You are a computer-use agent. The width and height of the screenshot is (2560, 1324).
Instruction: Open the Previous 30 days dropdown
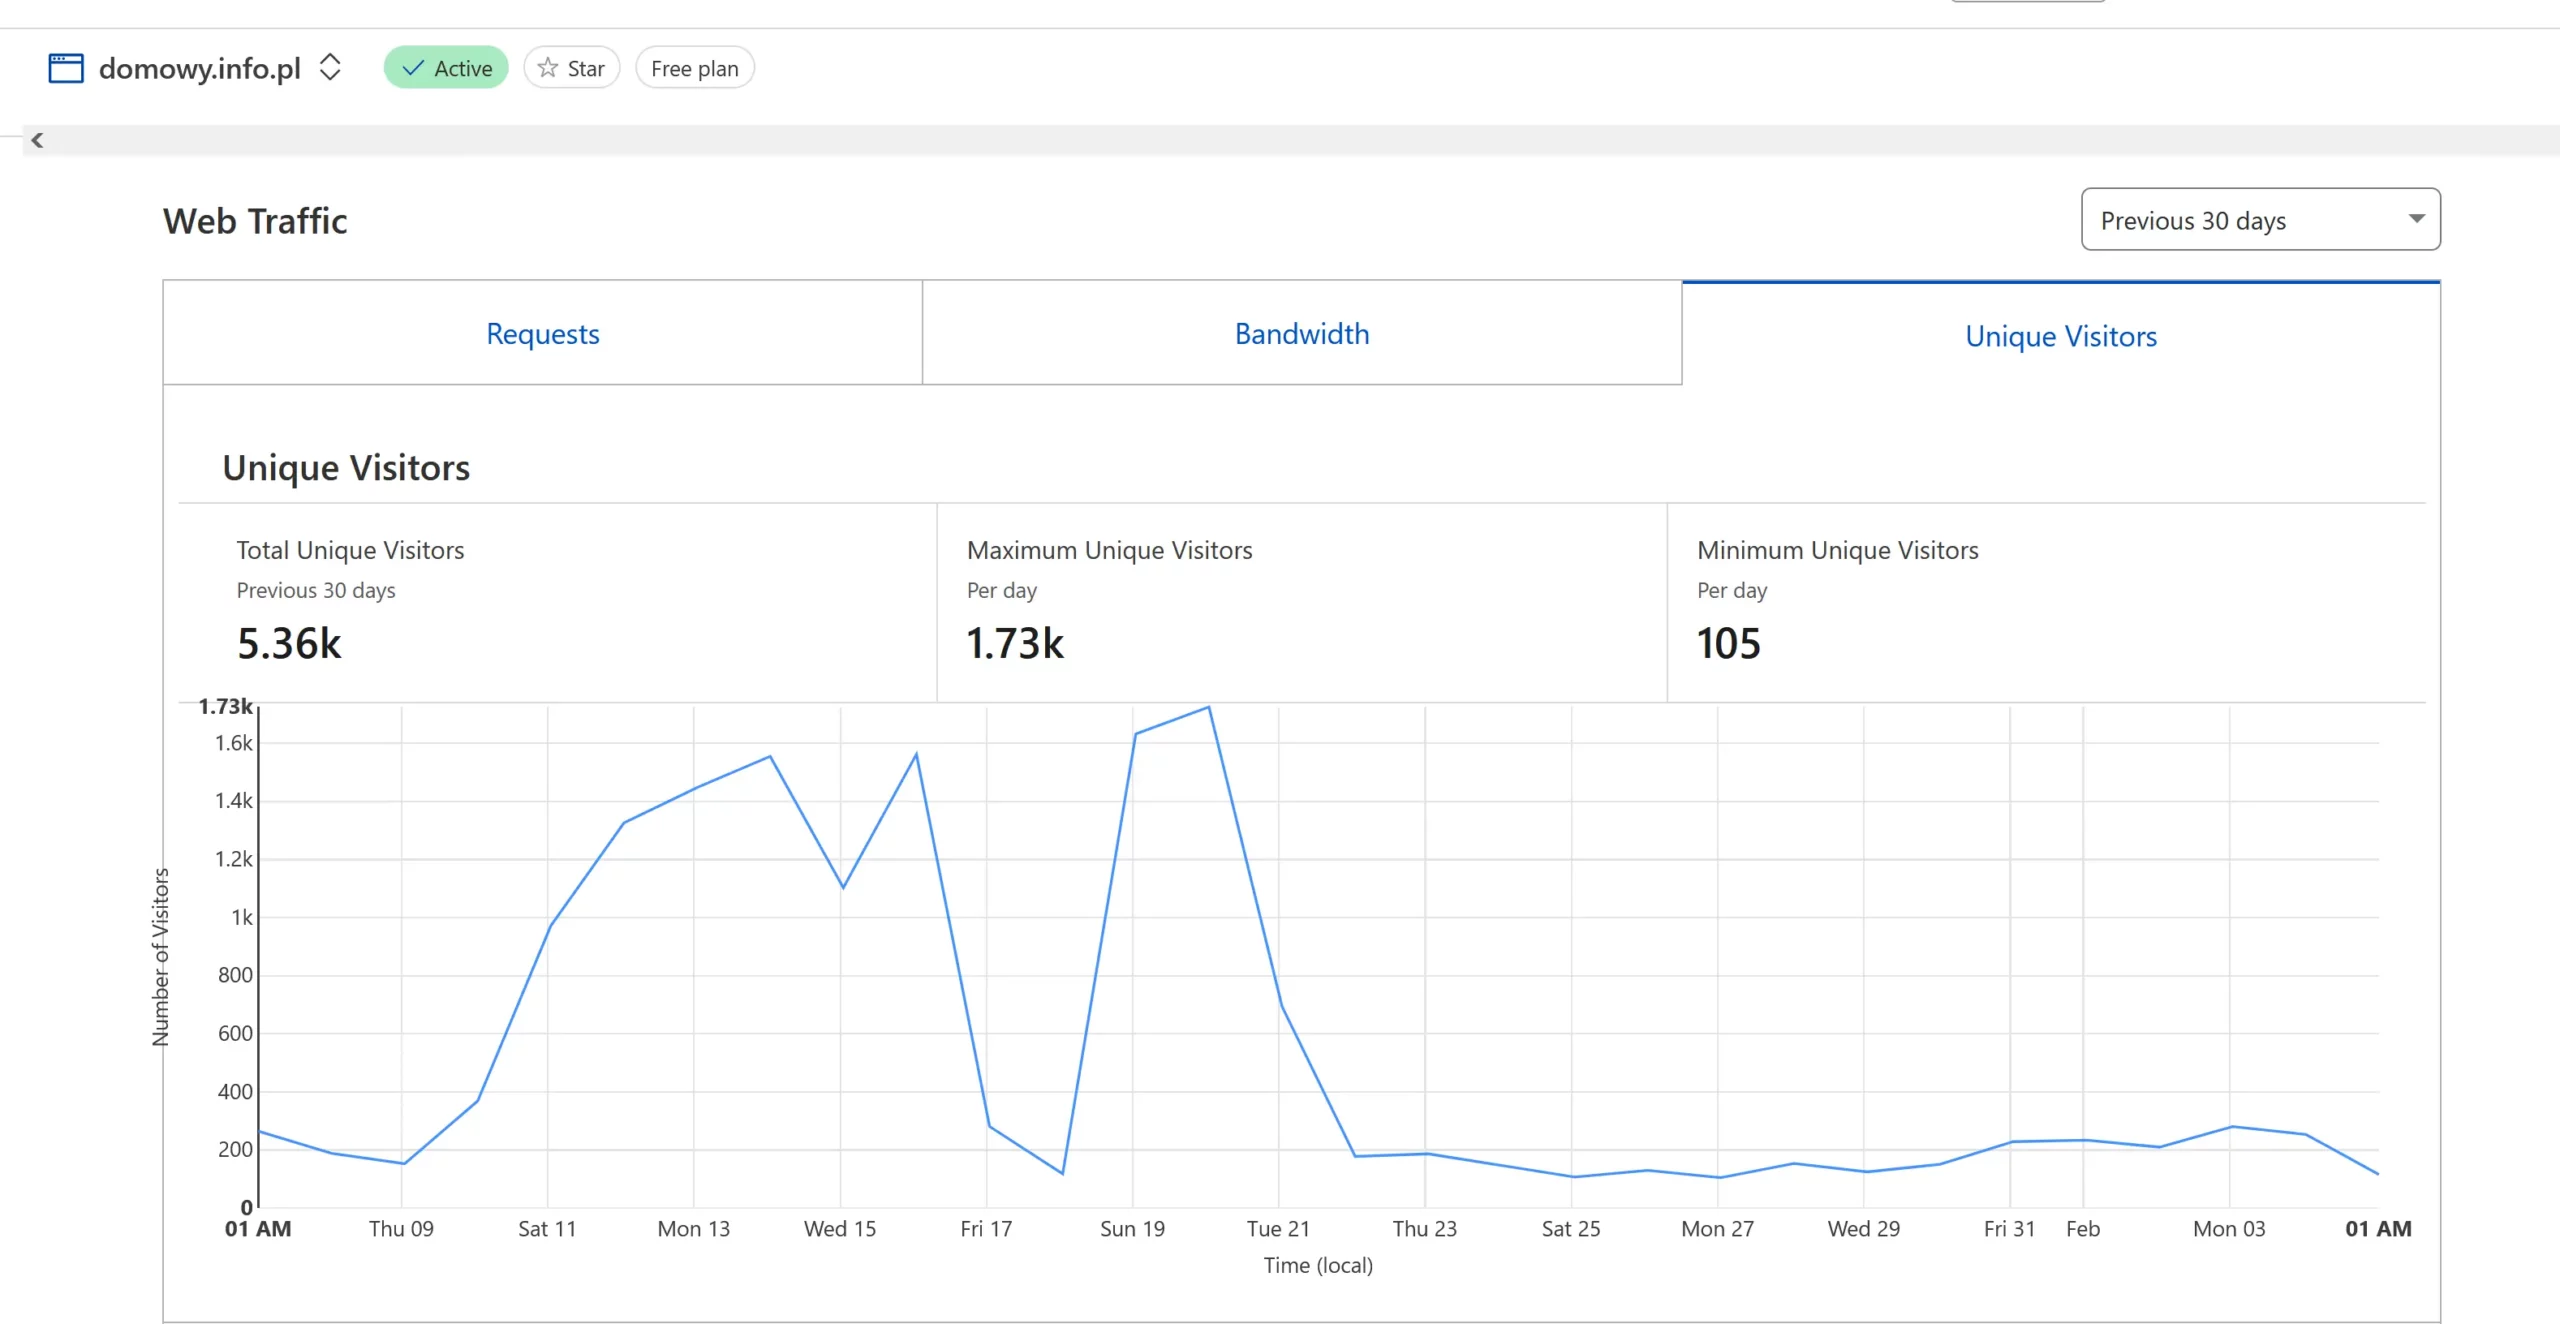click(2259, 220)
